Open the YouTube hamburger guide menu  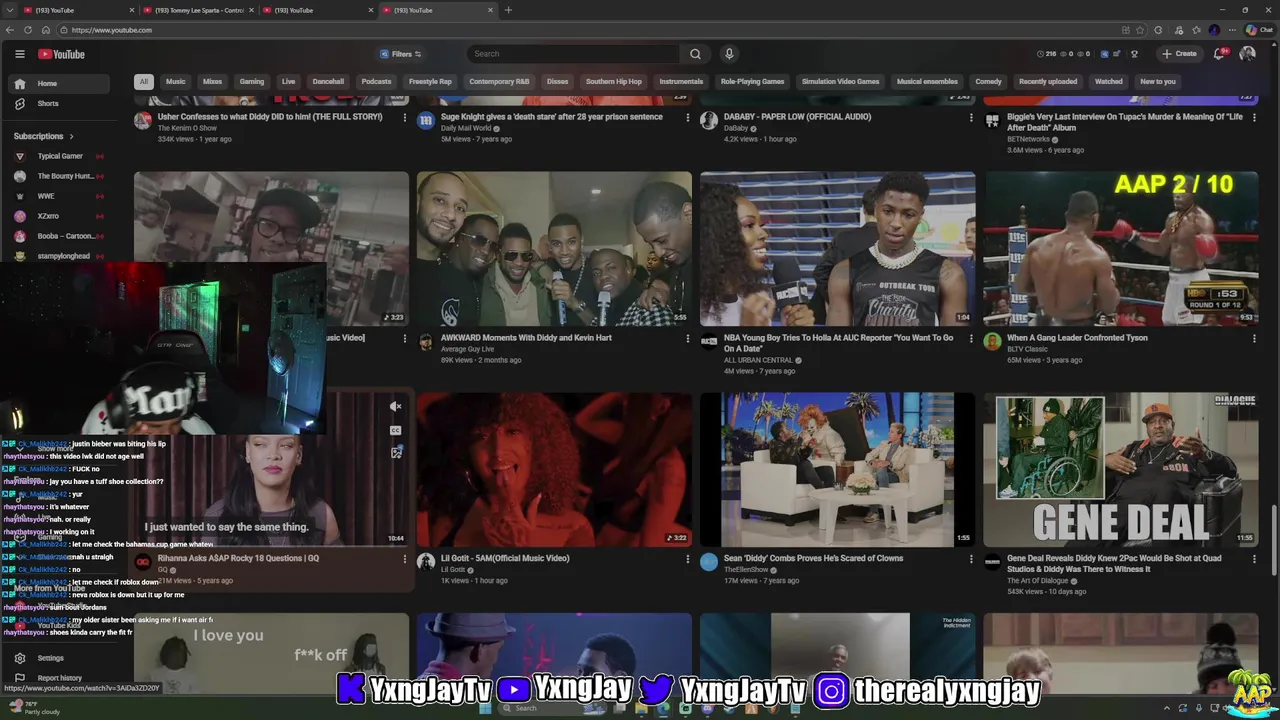pos(19,54)
